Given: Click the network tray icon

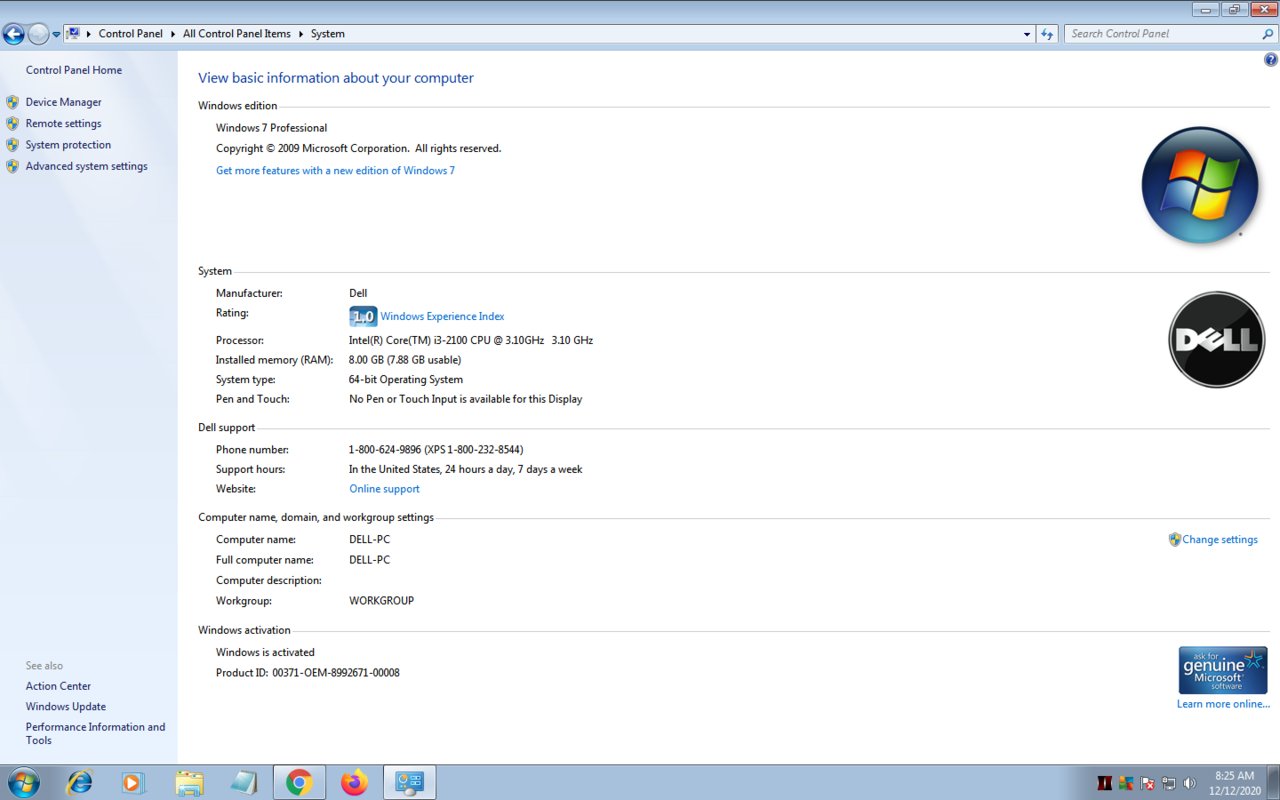Looking at the screenshot, I should point(1168,783).
